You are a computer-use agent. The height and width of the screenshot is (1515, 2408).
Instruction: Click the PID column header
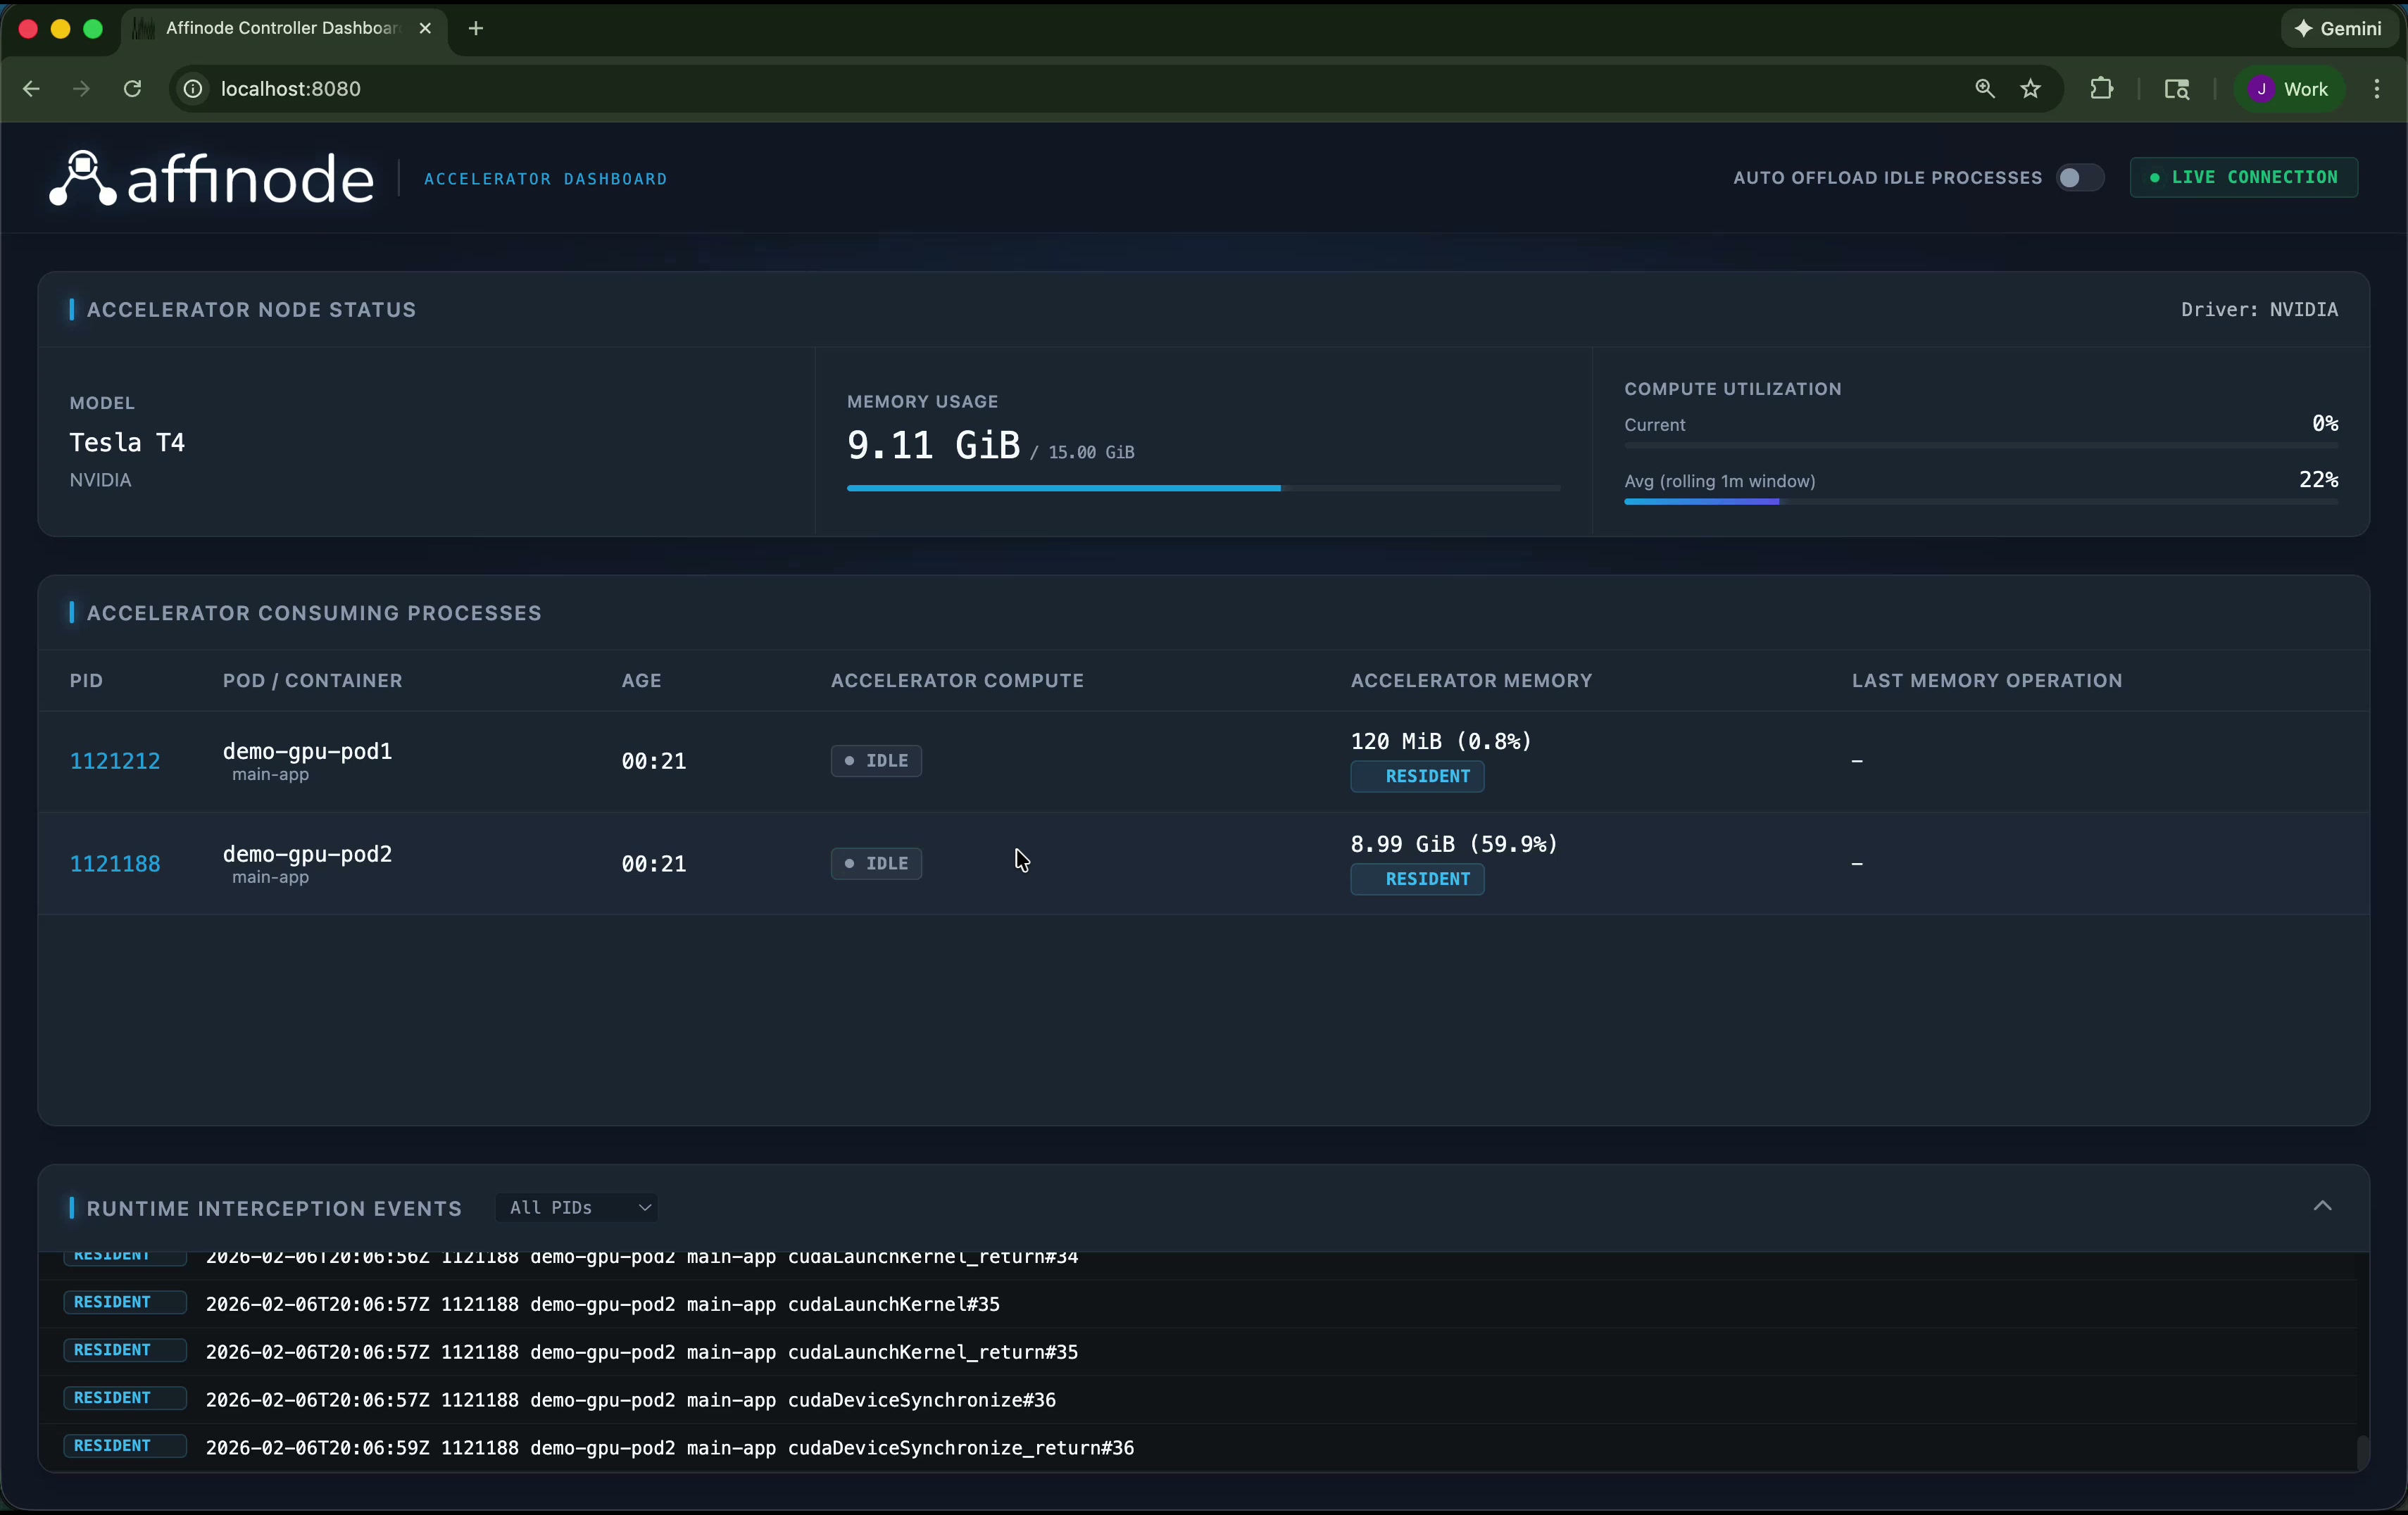coord(86,681)
